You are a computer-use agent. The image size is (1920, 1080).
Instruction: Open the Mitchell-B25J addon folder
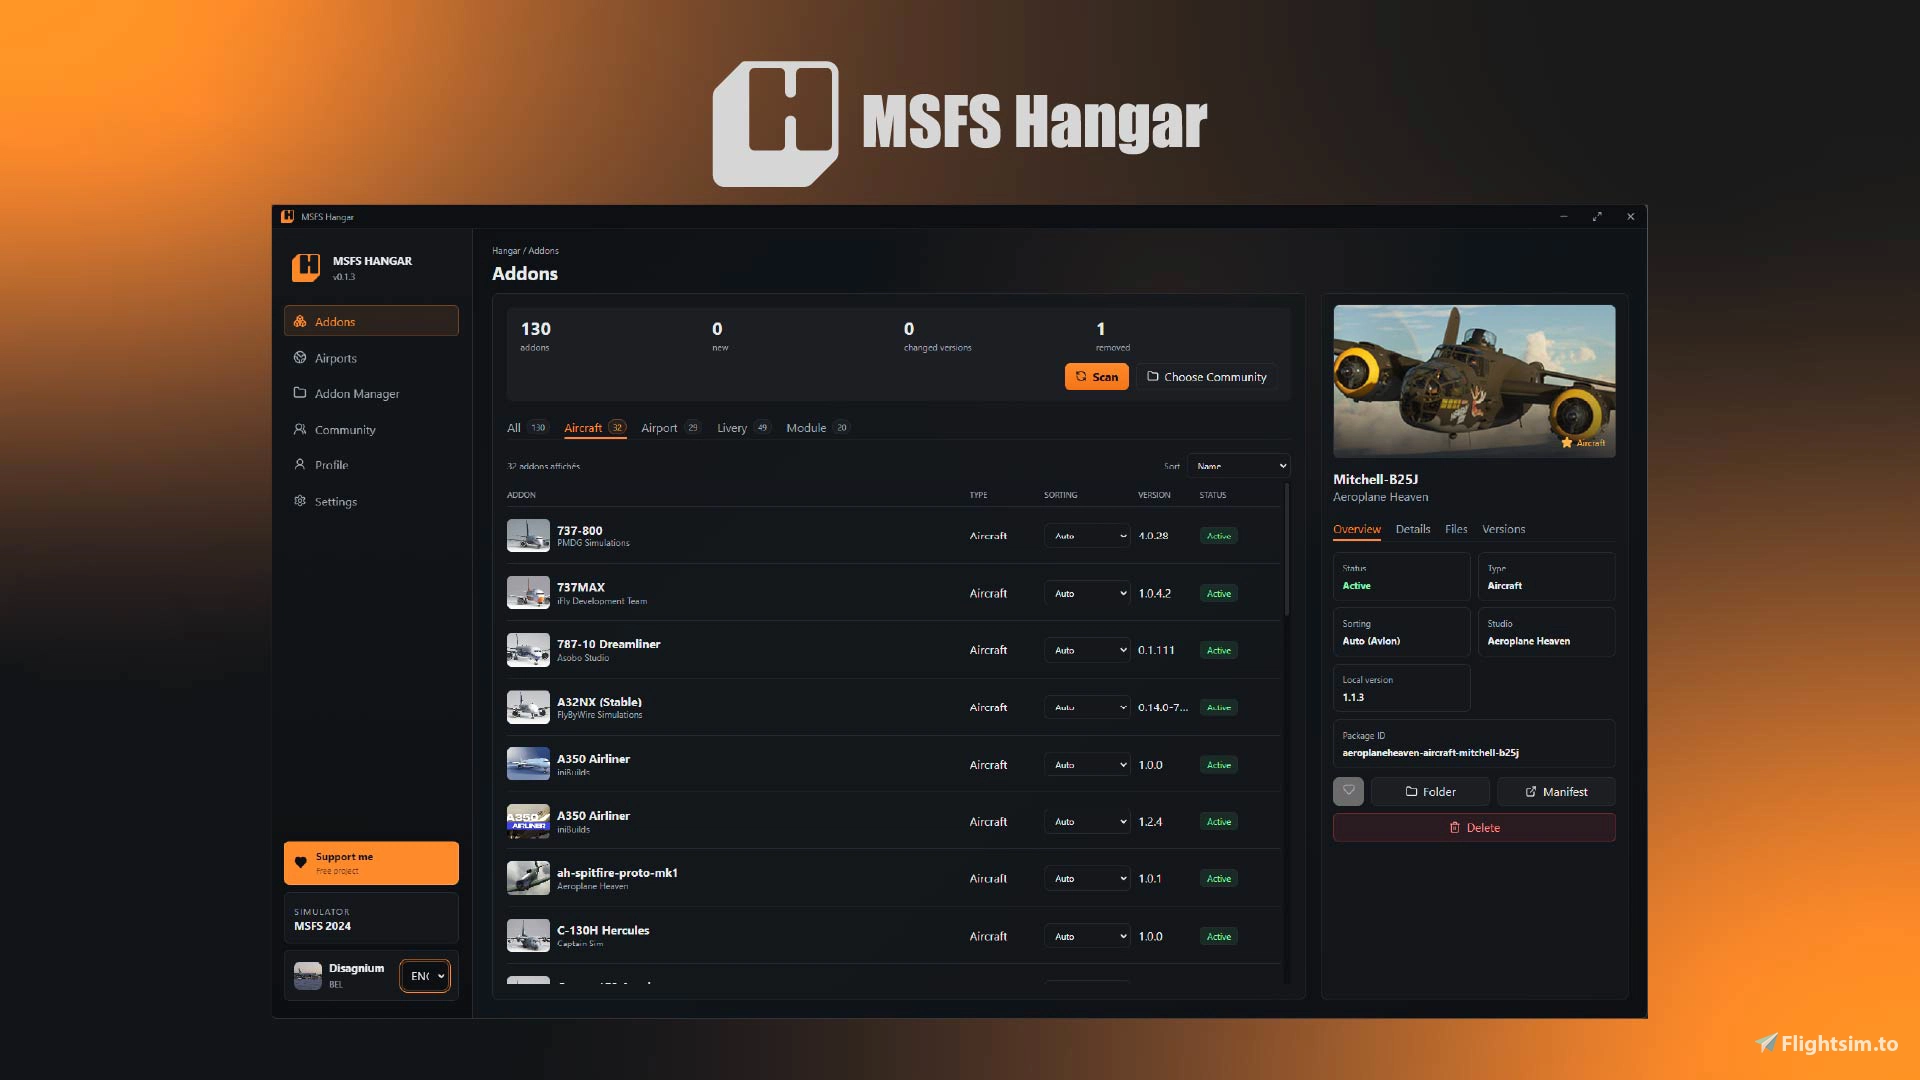click(x=1430, y=791)
